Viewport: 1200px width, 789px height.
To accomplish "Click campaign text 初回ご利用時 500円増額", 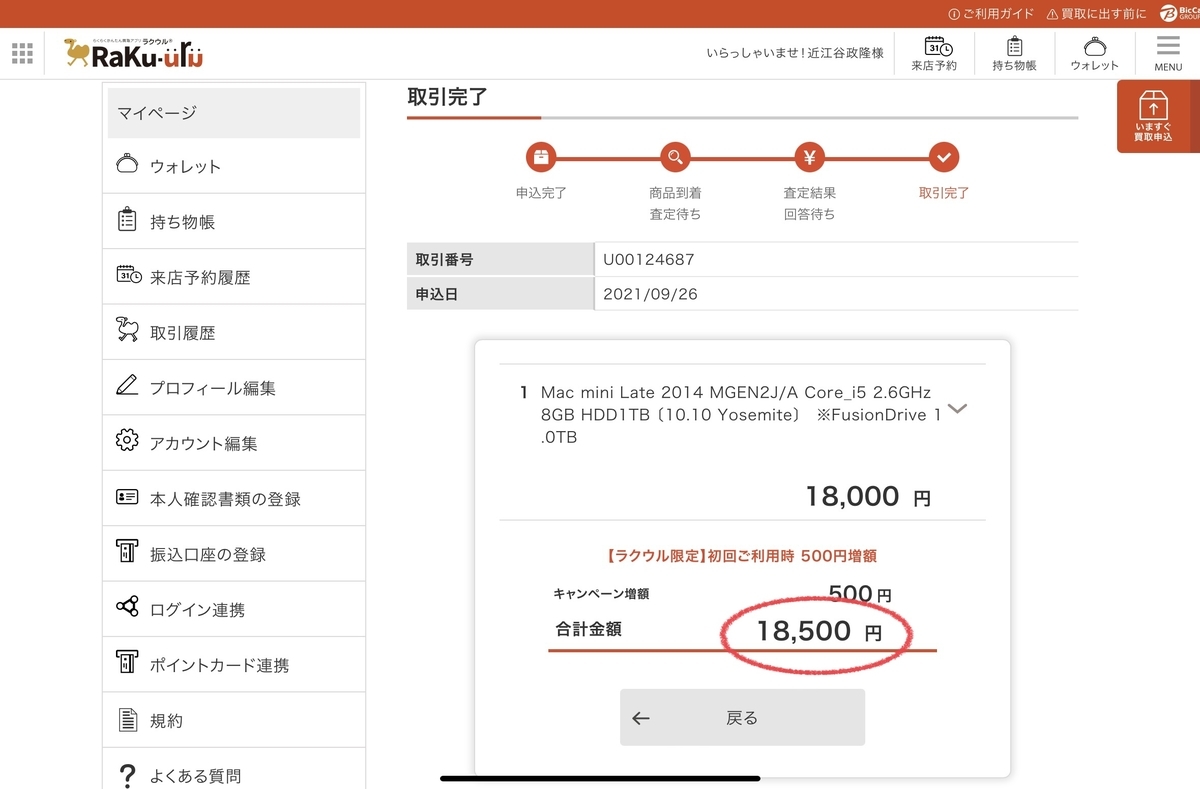I will [741, 555].
